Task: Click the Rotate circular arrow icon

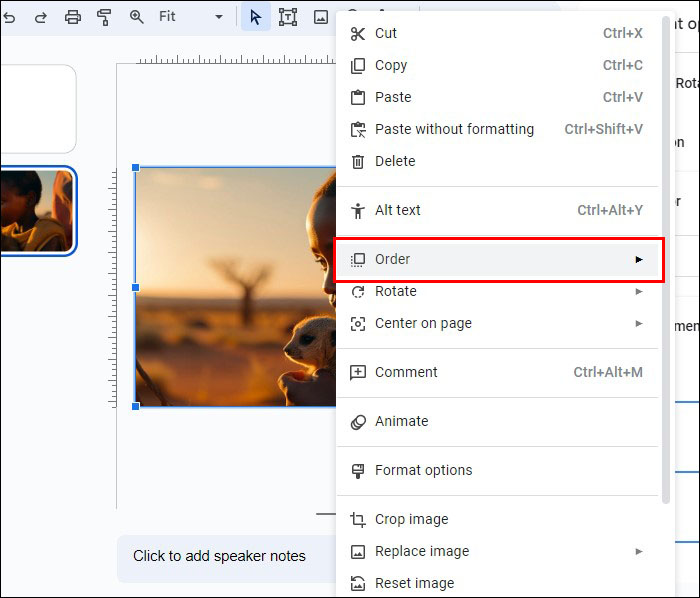Action: coord(358,291)
